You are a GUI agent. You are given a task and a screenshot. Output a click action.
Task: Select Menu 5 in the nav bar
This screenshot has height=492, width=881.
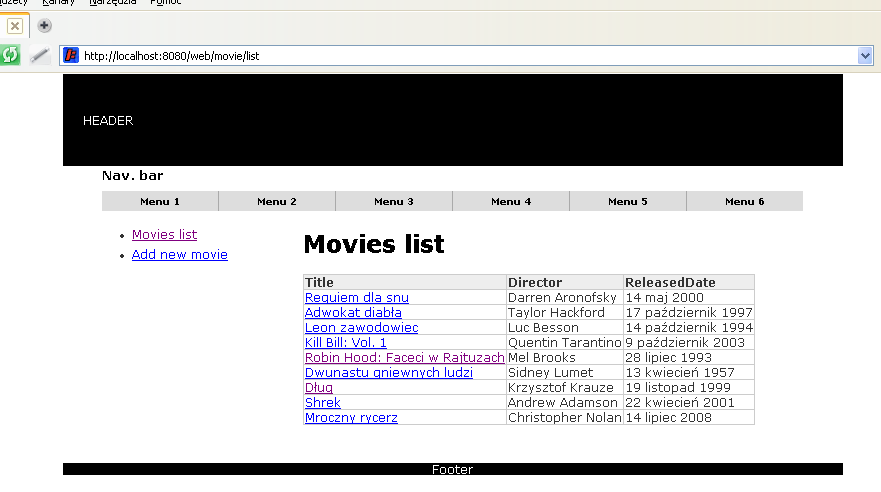click(x=628, y=201)
